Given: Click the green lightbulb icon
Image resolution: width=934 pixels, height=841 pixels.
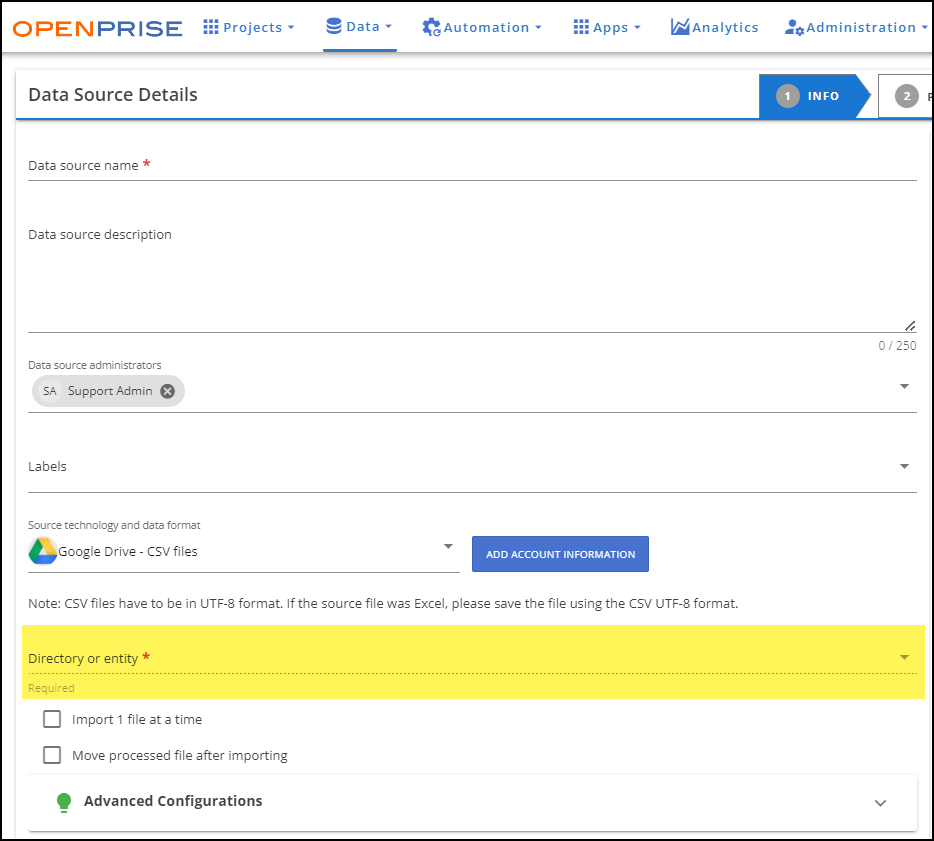Looking at the screenshot, I should point(64,802).
